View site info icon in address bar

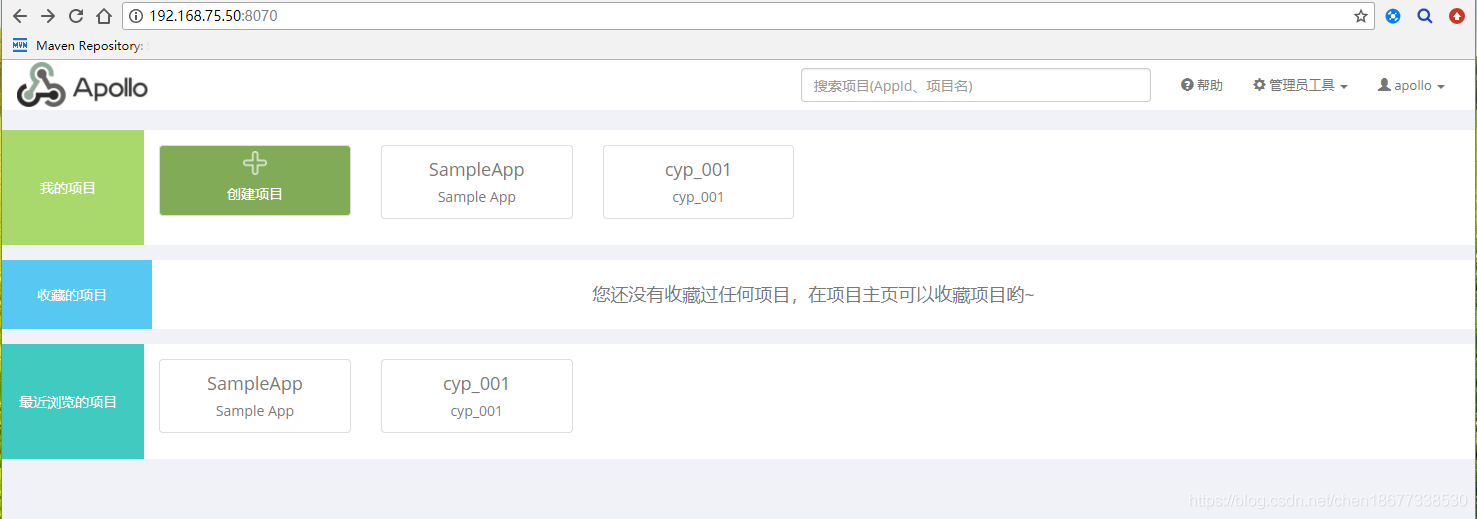pos(136,16)
